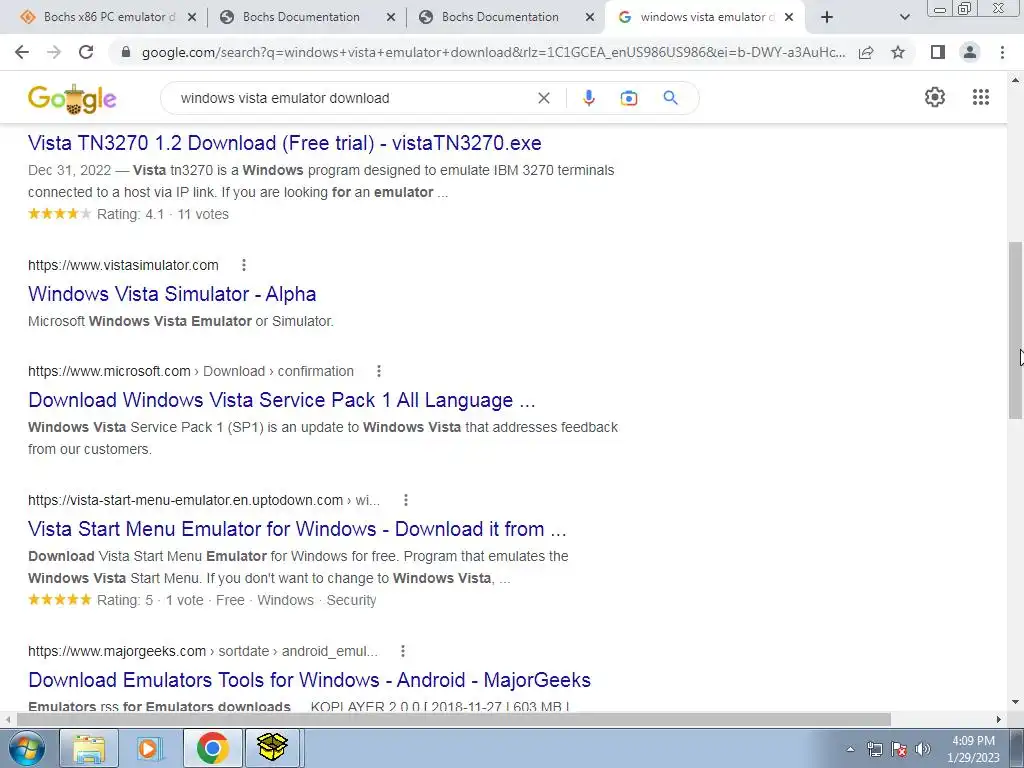Open more options for majorgeeks.com result
This screenshot has width=1024, height=768.
pyautogui.click(x=403, y=651)
